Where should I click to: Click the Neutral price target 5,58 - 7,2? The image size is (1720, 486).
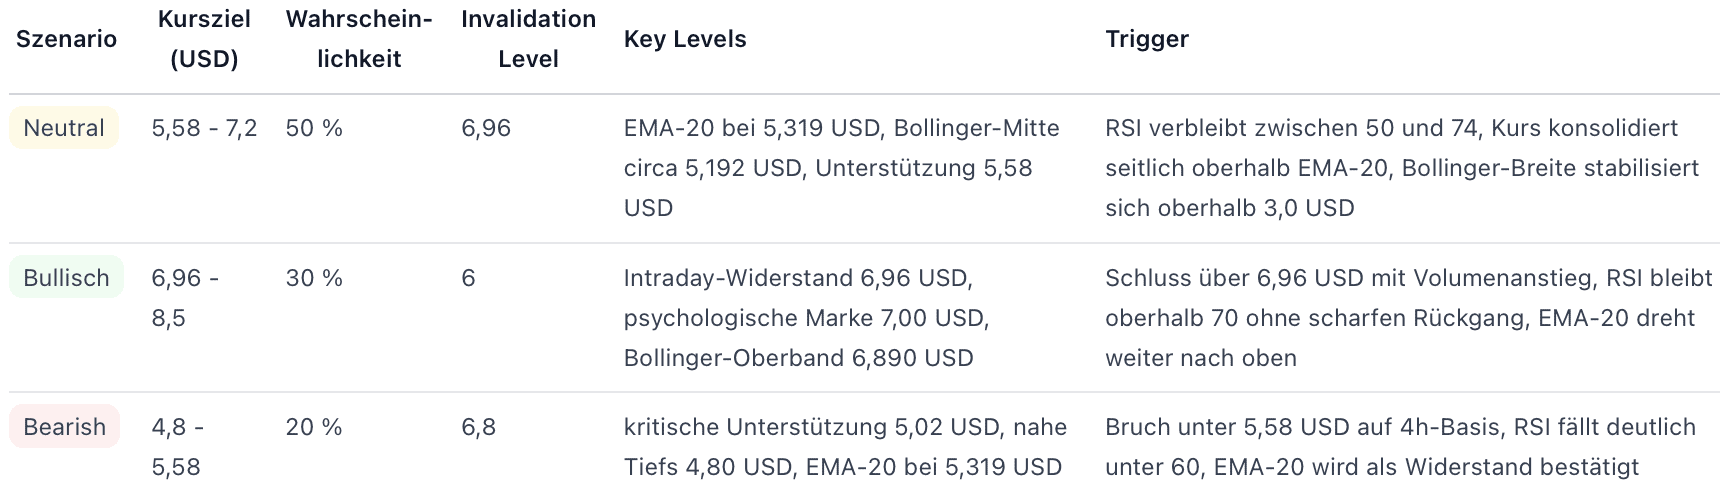tap(204, 128)
